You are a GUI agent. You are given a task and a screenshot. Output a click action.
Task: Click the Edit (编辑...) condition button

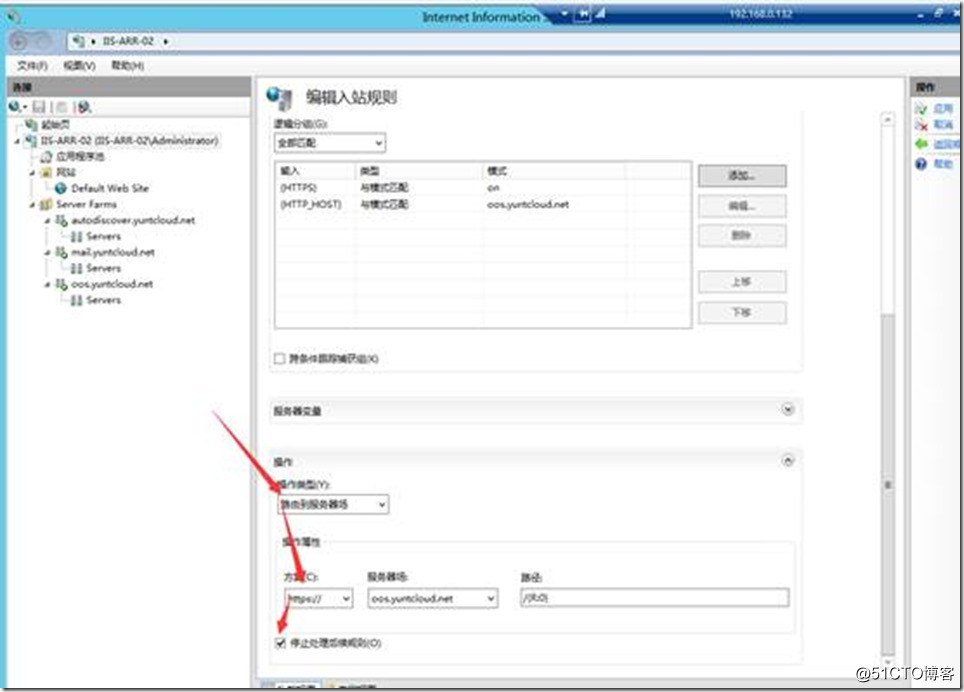[x=742, y=206]
